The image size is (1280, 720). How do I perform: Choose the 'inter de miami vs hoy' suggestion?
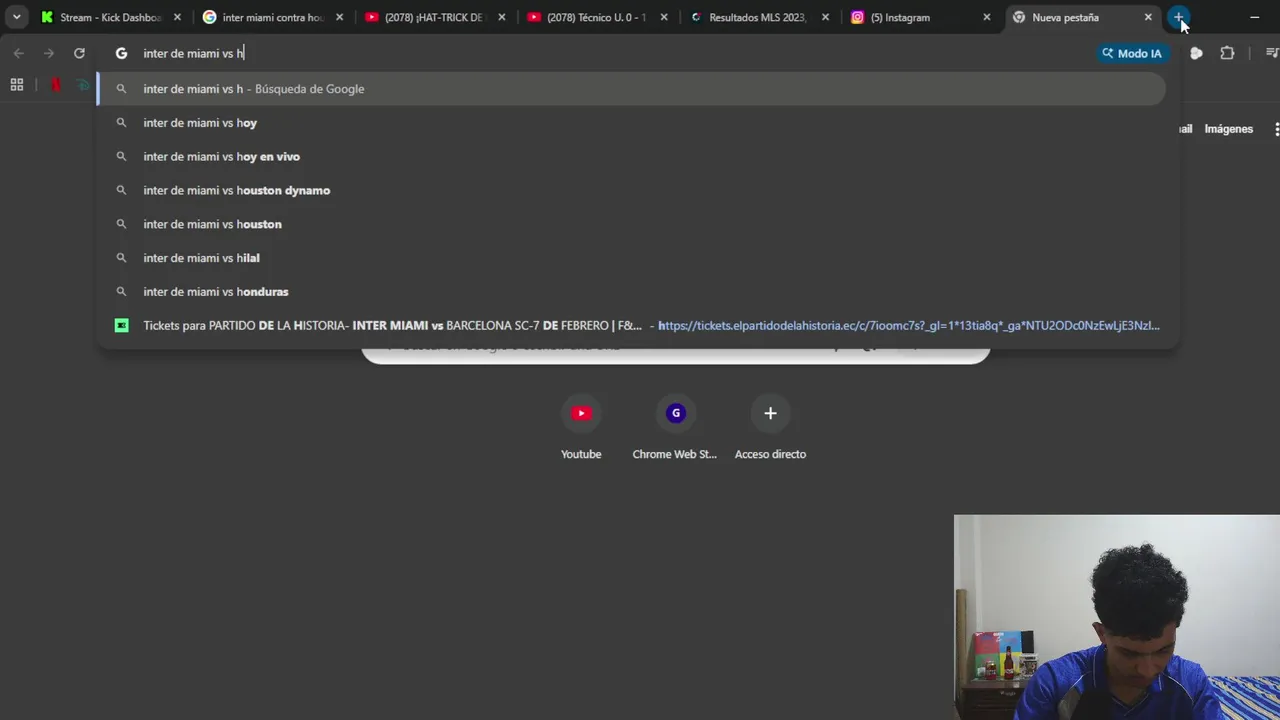[631, 123]
